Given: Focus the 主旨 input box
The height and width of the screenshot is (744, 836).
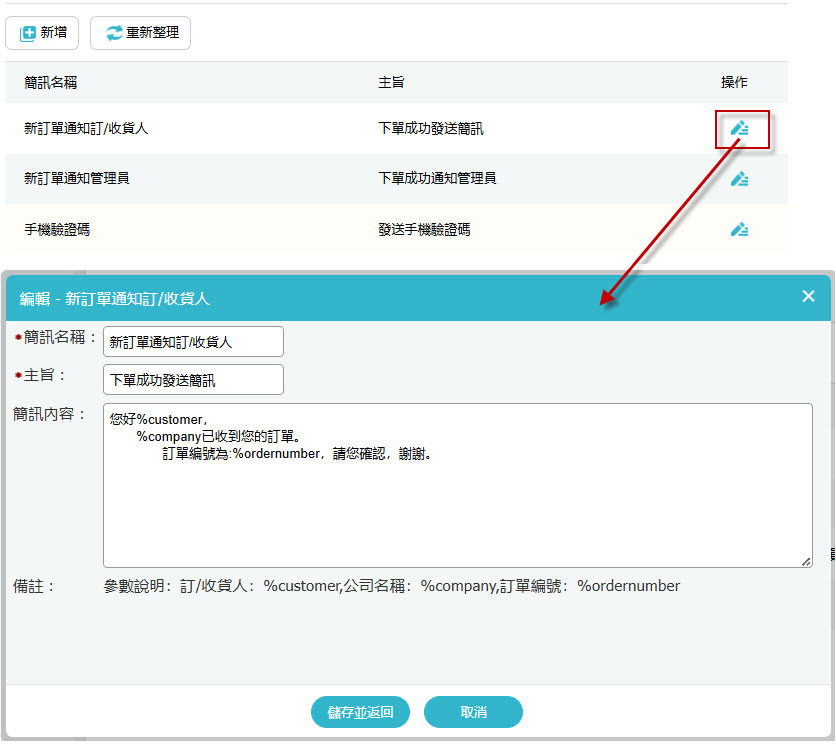Looking at the screenshot, I should click(193, 380).
